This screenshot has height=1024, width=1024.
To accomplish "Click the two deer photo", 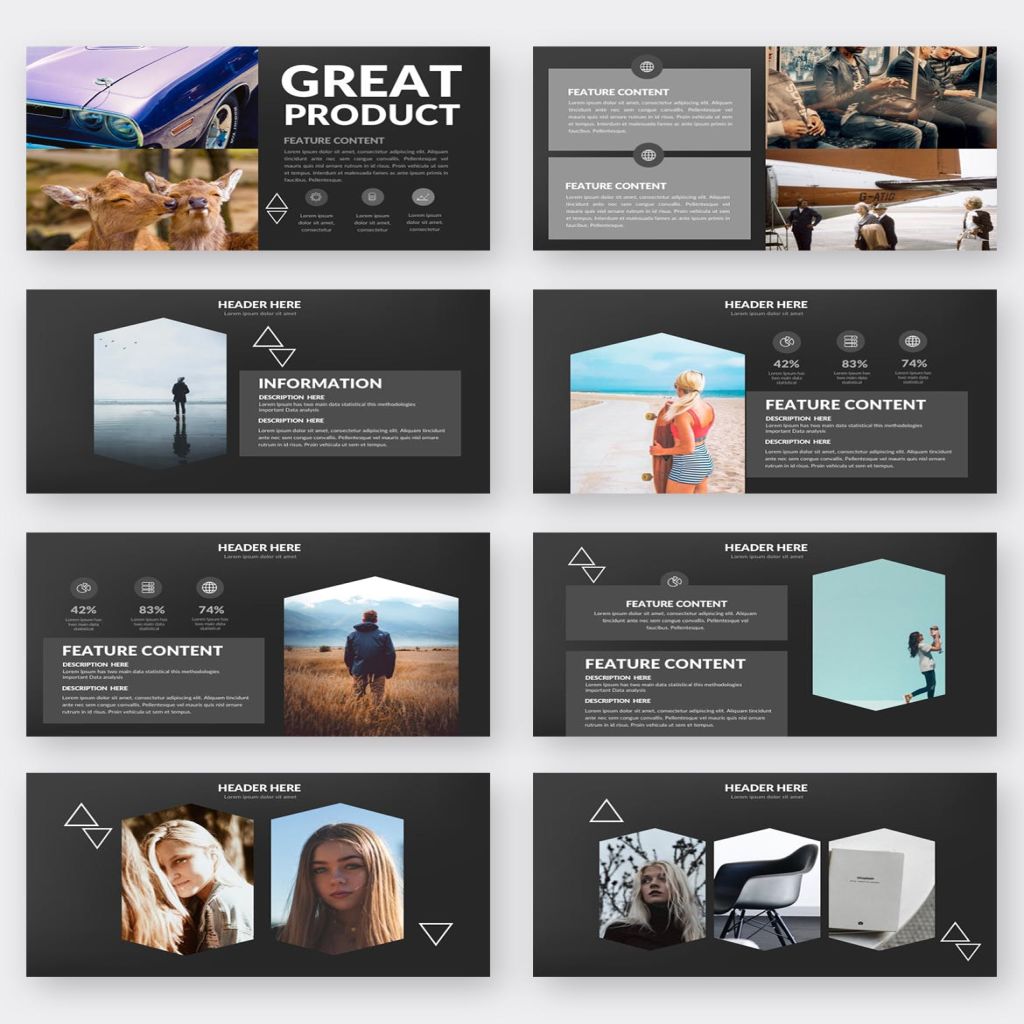I will click(142, 200).
